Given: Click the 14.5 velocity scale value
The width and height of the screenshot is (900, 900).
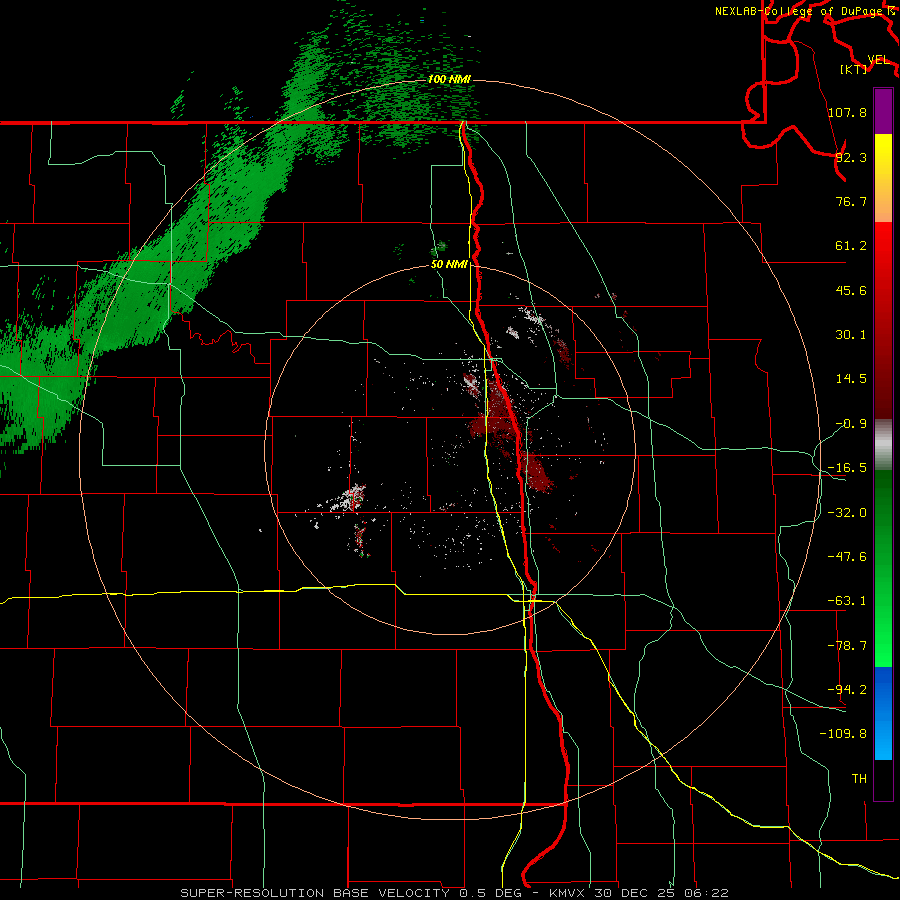Looking at the screenshot, I should point(851,379).
